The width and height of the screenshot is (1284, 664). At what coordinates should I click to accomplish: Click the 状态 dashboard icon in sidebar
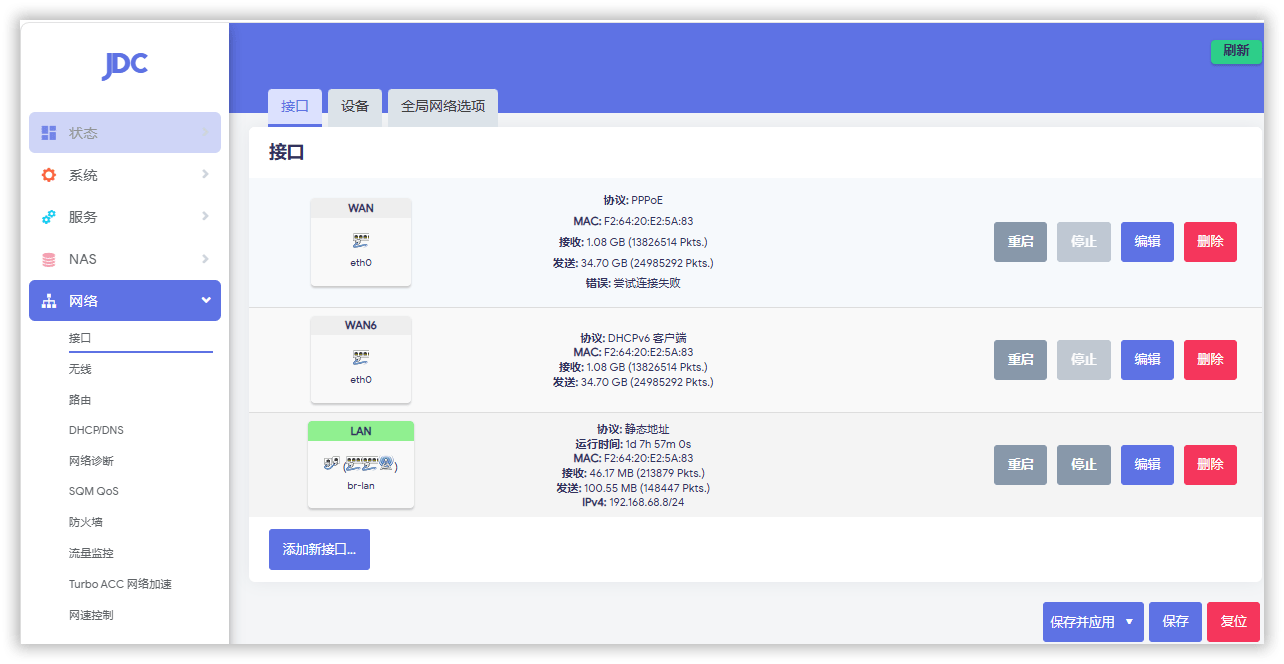tap(49, 133)
